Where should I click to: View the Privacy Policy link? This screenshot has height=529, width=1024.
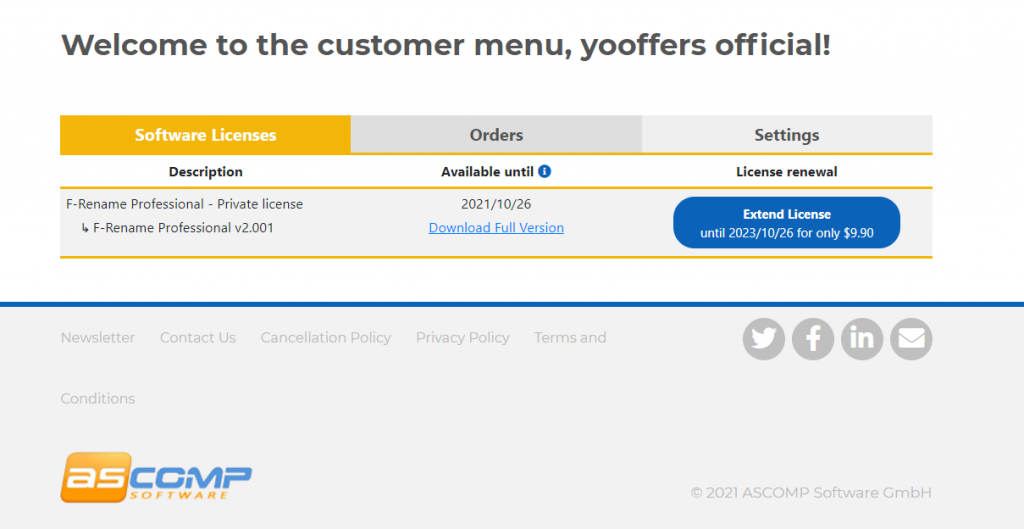click(x=462, y=338)
